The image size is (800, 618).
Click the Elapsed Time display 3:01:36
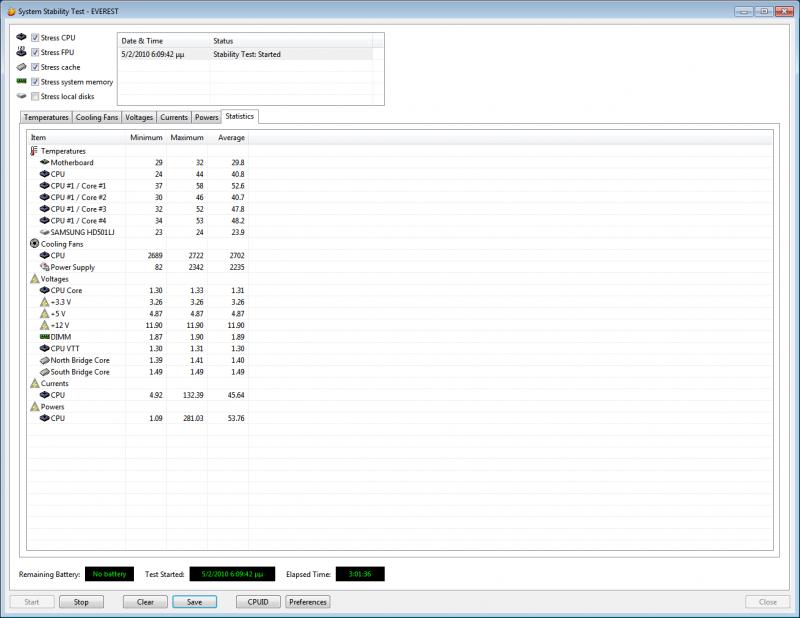pos(360,574)
